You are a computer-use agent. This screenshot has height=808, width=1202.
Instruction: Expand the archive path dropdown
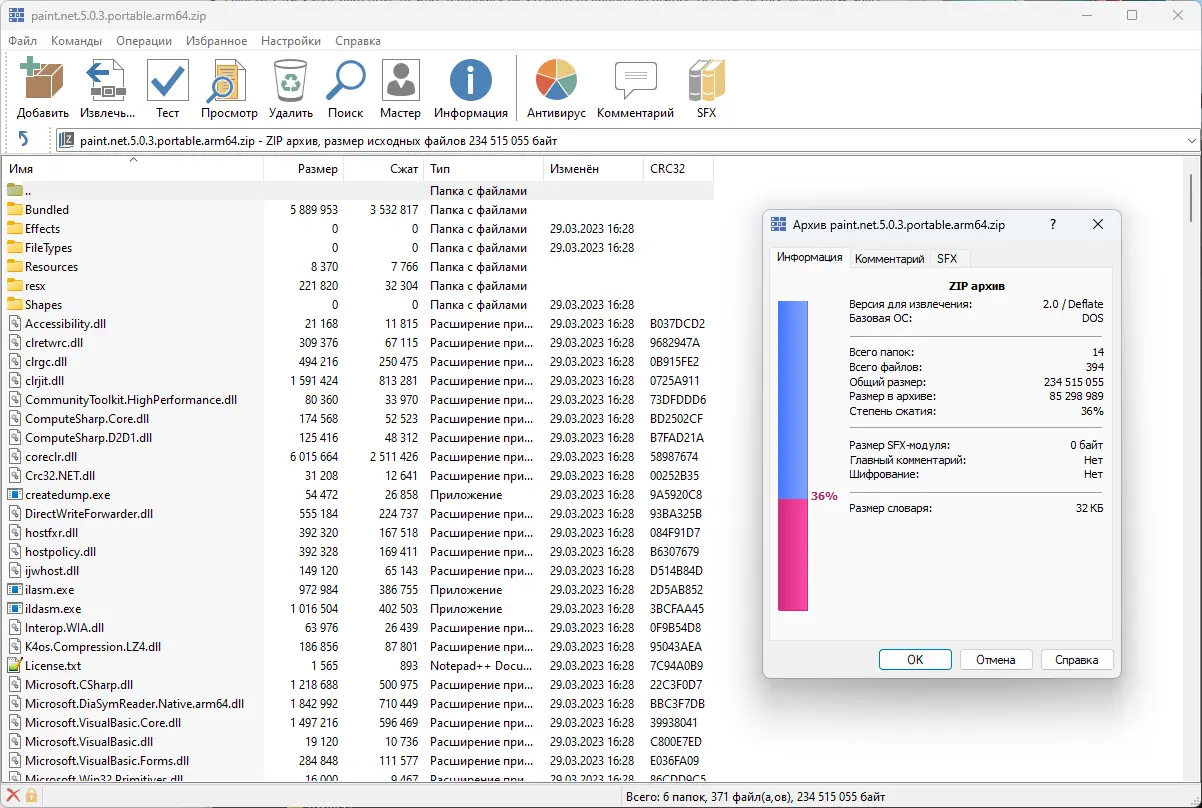tap(1190, 141)
